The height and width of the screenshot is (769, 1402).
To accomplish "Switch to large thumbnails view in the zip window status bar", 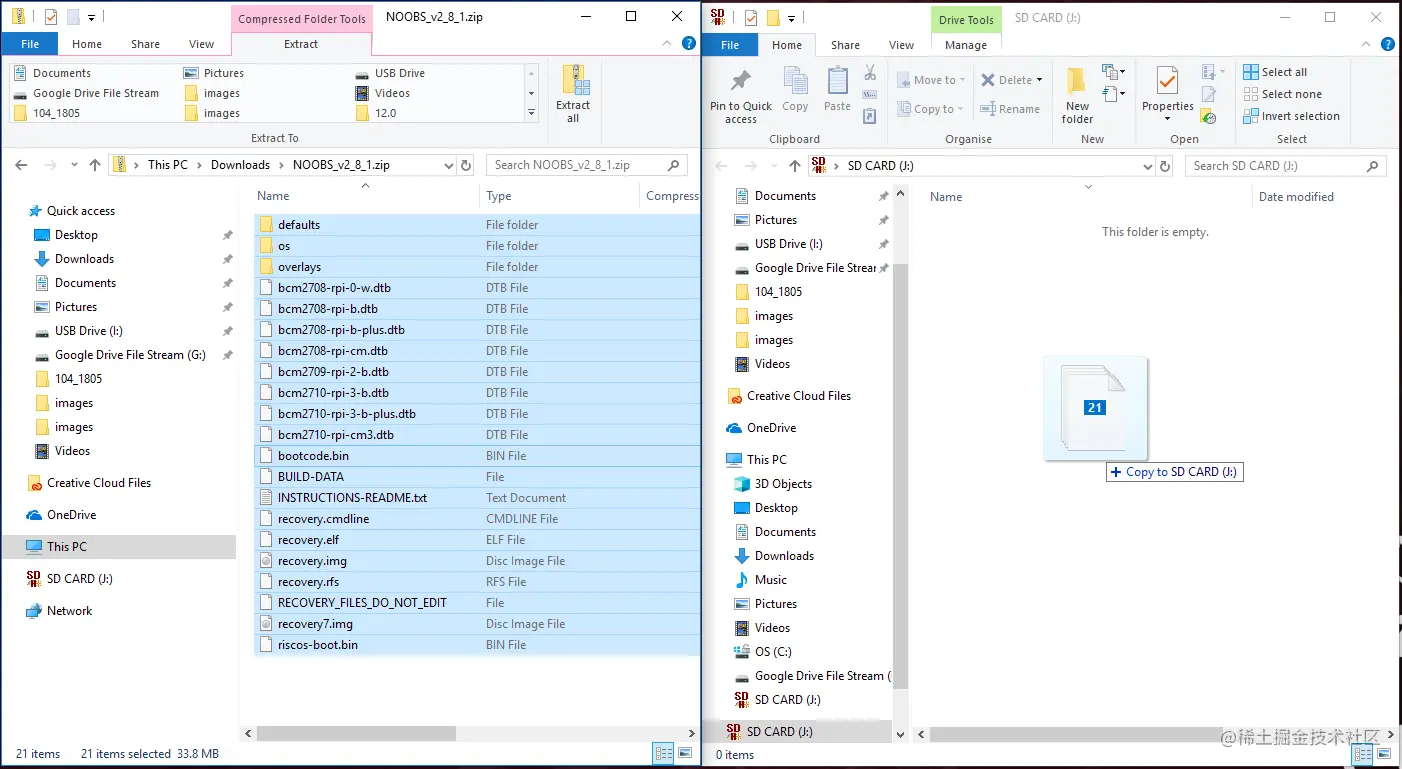I will tap(685, 753).
